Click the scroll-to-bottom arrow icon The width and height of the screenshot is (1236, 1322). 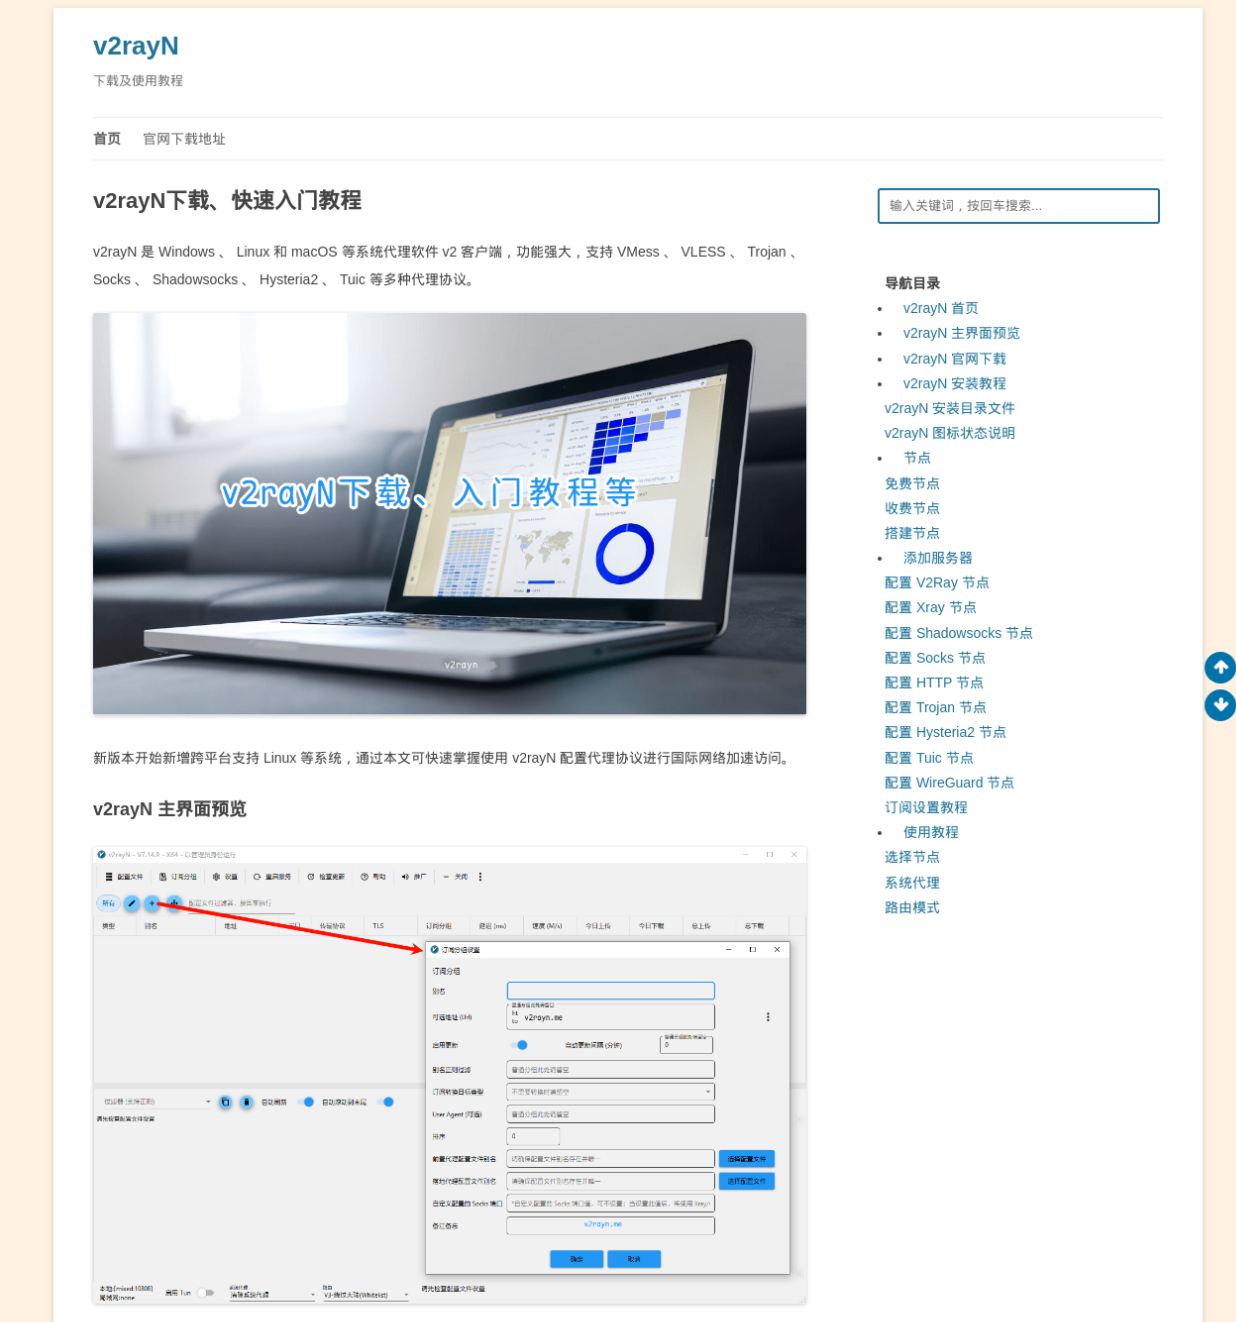[x=1220, y=705]
